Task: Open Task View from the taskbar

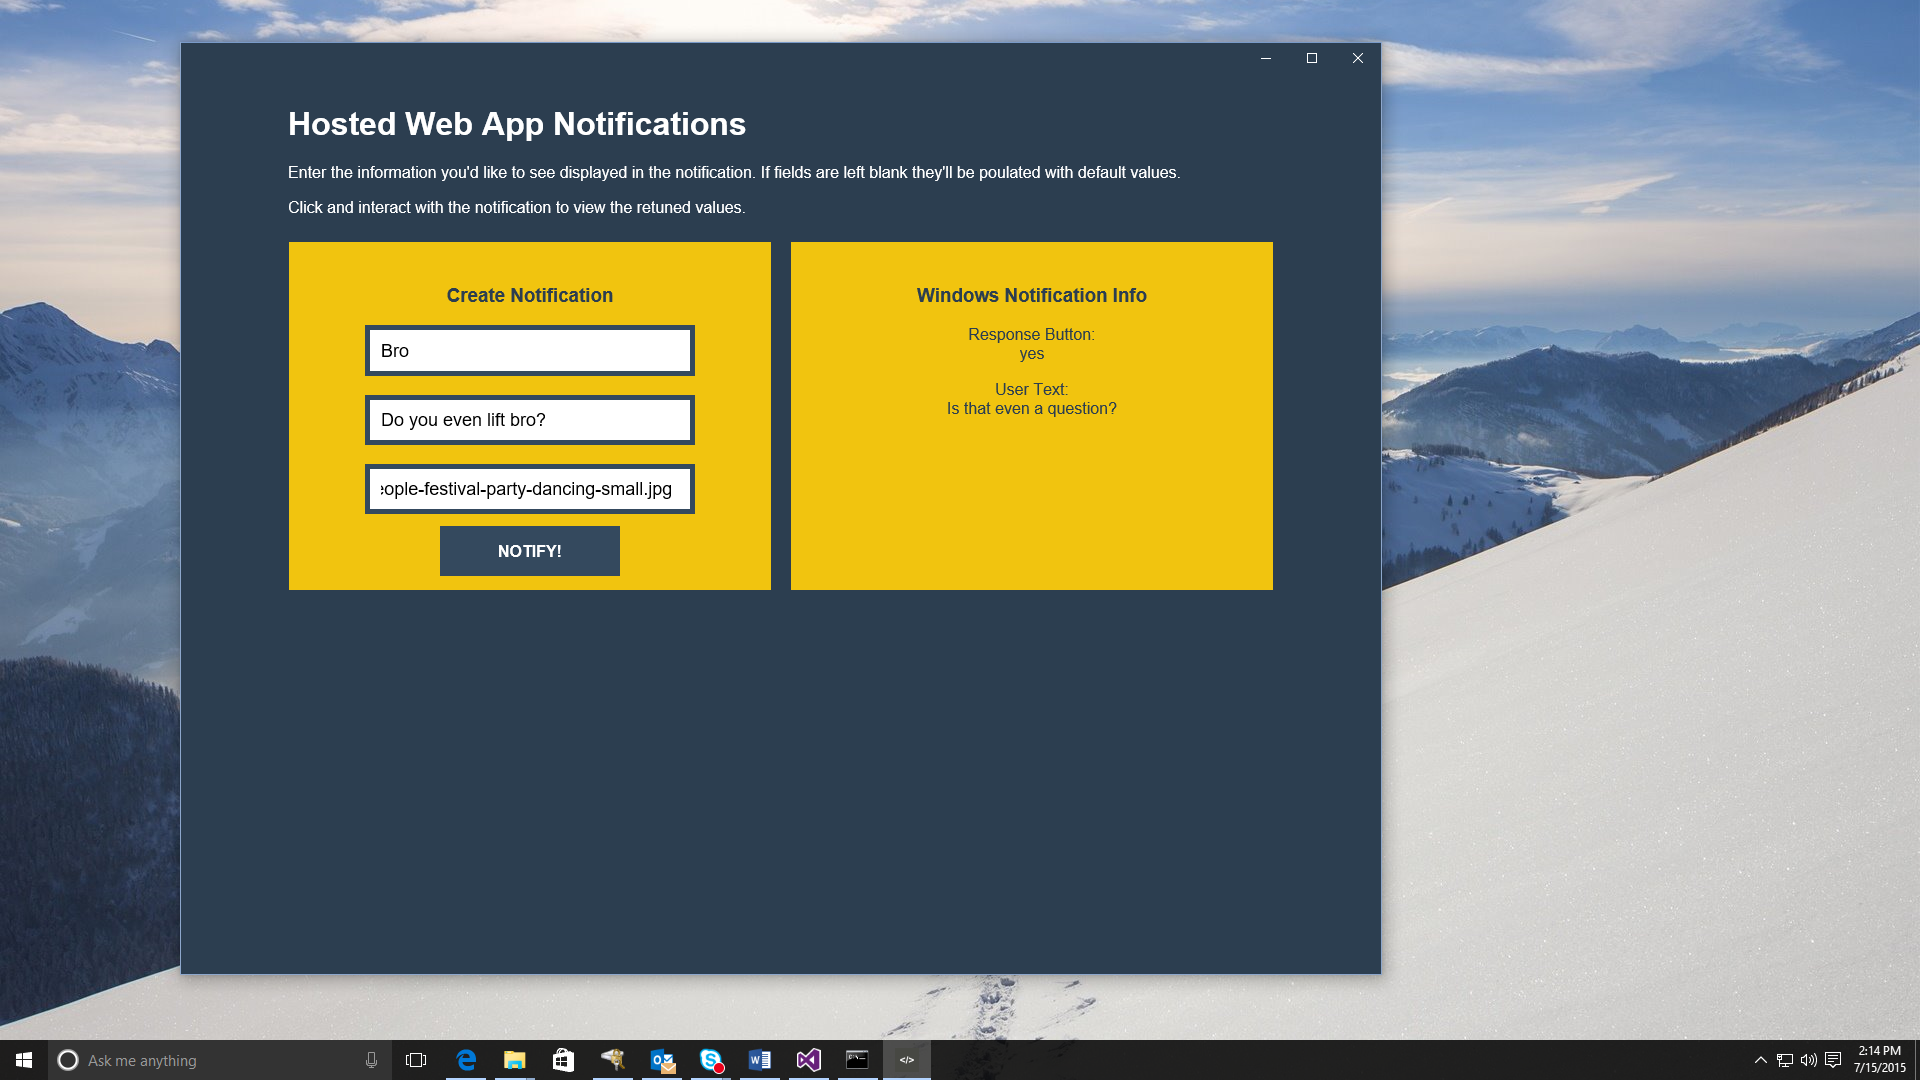Action: tap(416, 1060)
